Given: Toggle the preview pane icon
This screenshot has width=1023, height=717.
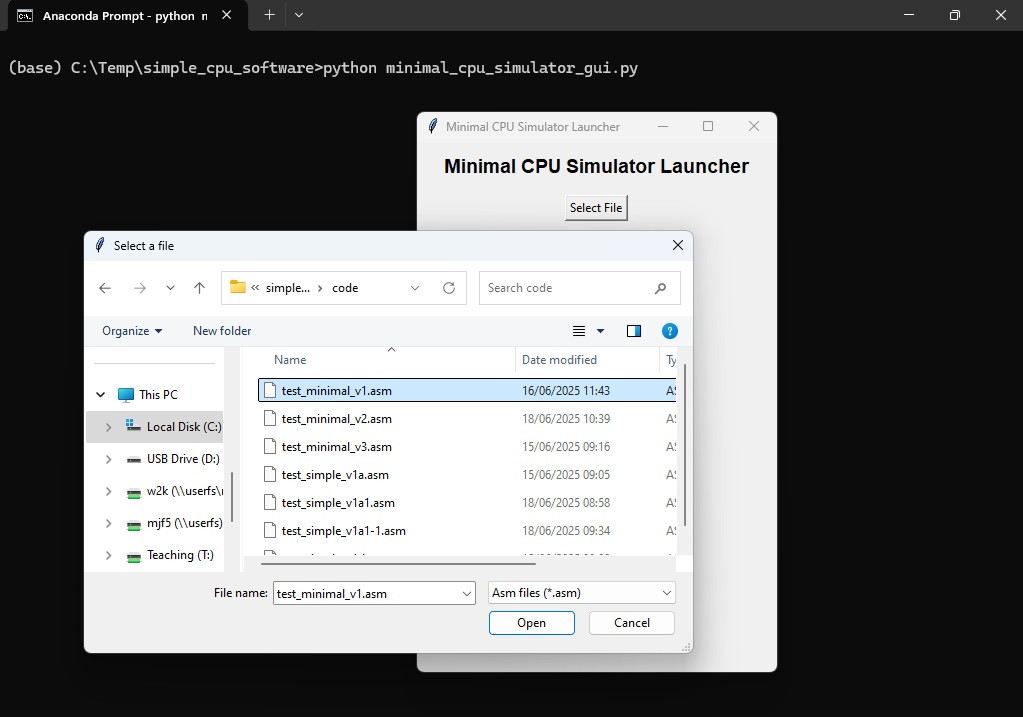Looking at the screenshot, I should [x=633, y=331].
